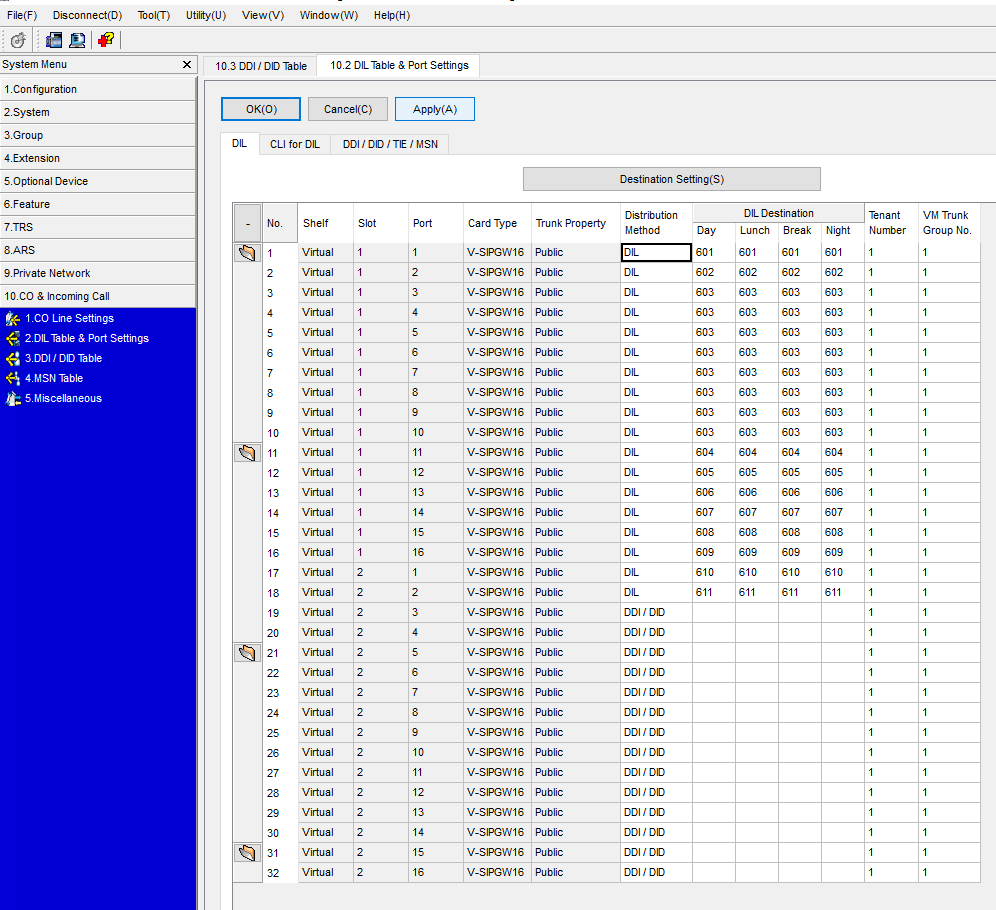Click the Tenant Number cell in row 5

click(891, 333)
